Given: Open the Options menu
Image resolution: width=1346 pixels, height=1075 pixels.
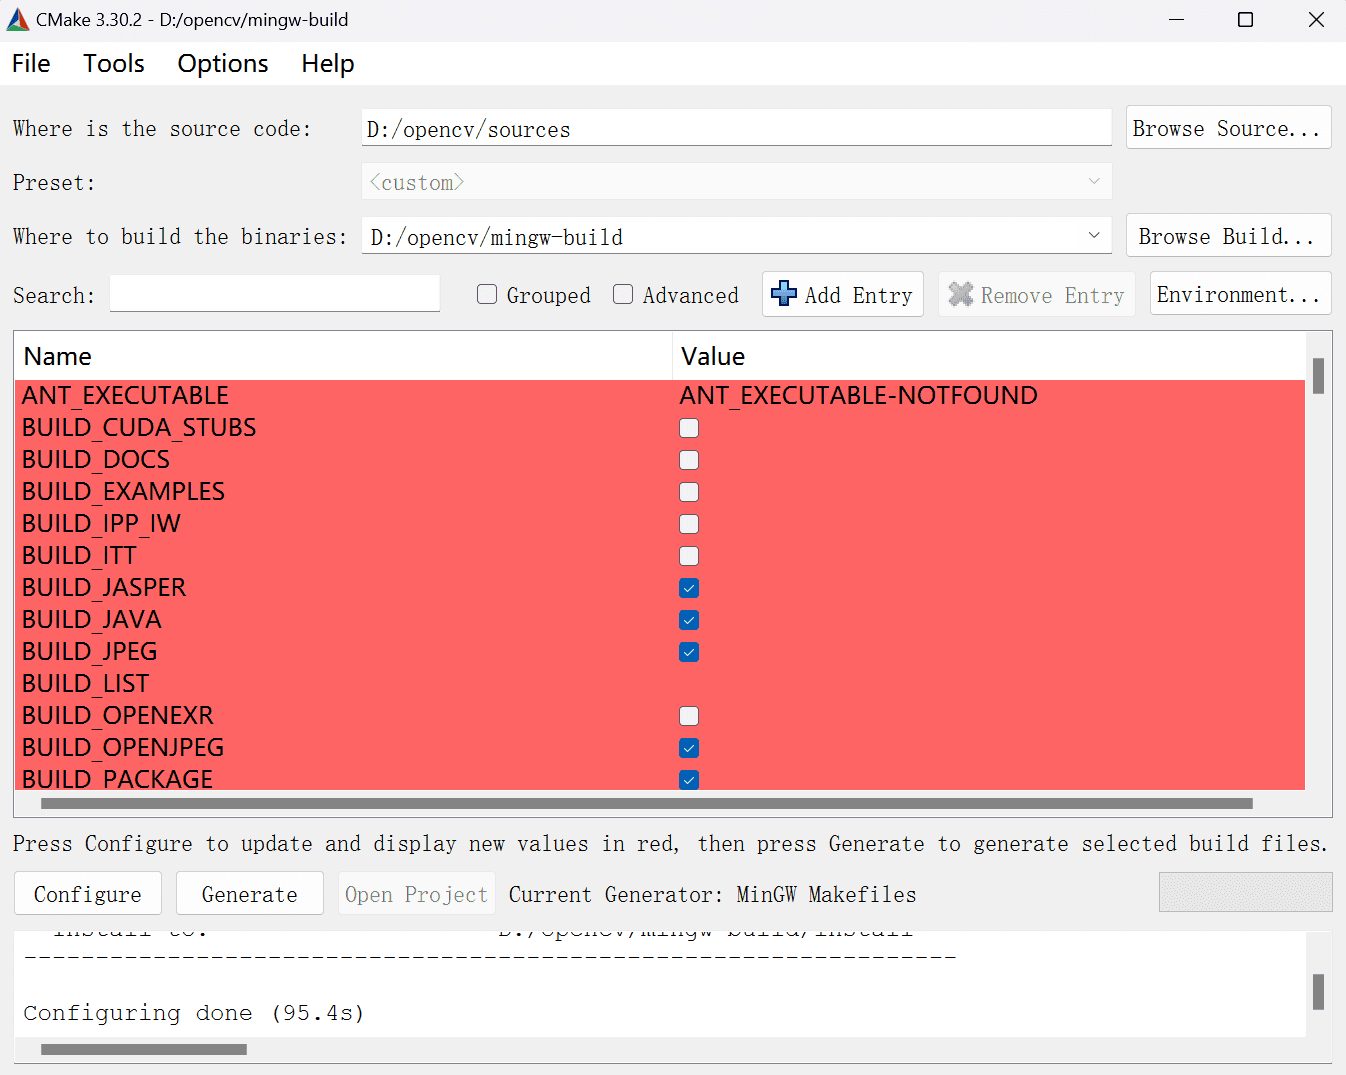Looking at the screenshot, I should pos(223,63).
